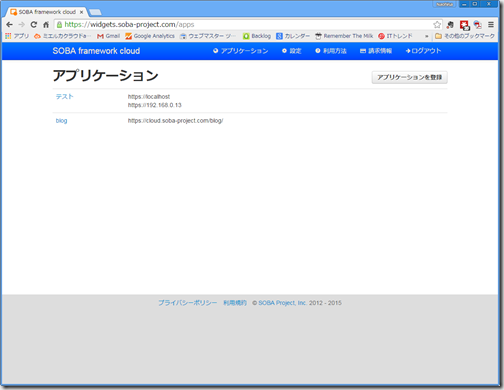Open the 請求情報 nav menu item
This screenshot has height=390, width=504.
tap(376, 51)
